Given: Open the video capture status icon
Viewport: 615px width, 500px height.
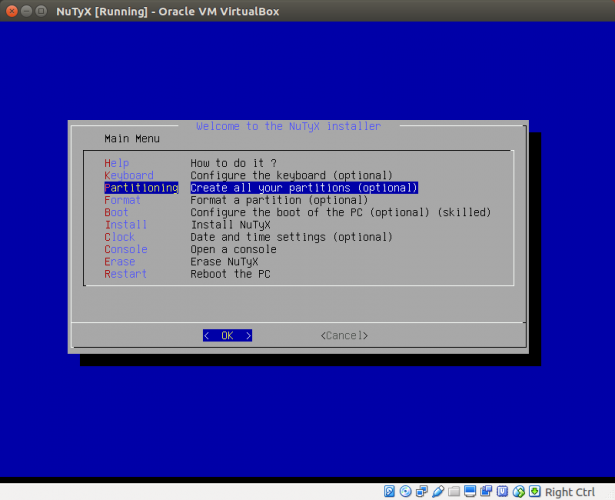Looking at the screenshot, I should tap(486, 491).
